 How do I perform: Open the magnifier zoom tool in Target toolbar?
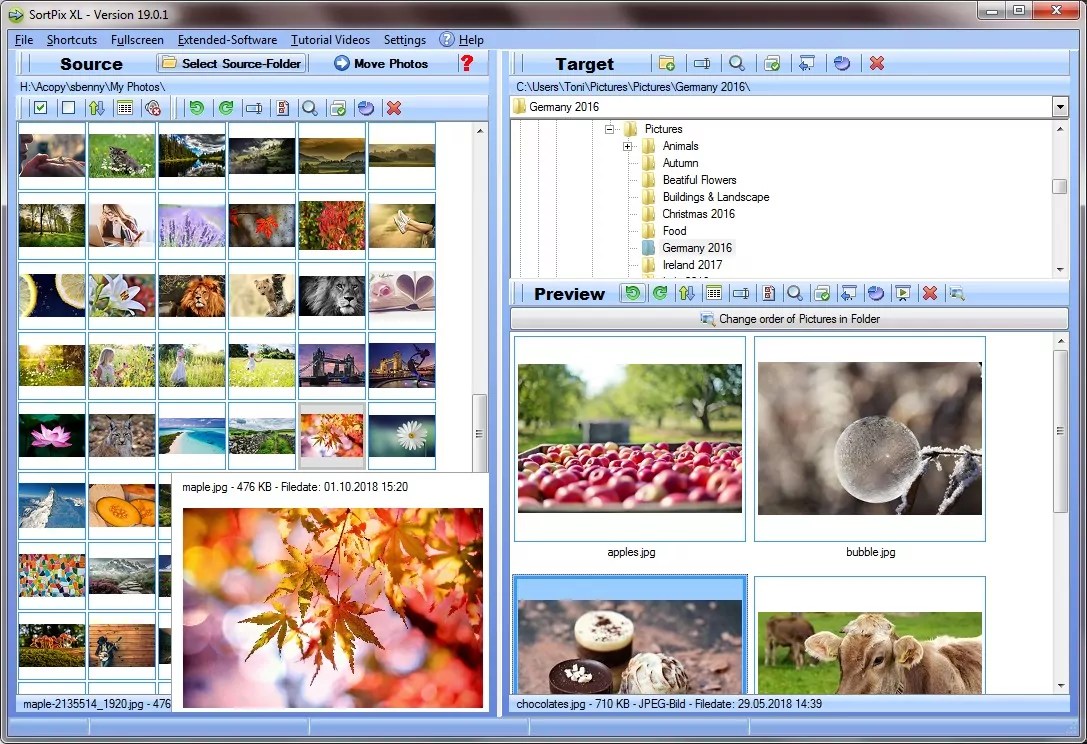[737, 62]
